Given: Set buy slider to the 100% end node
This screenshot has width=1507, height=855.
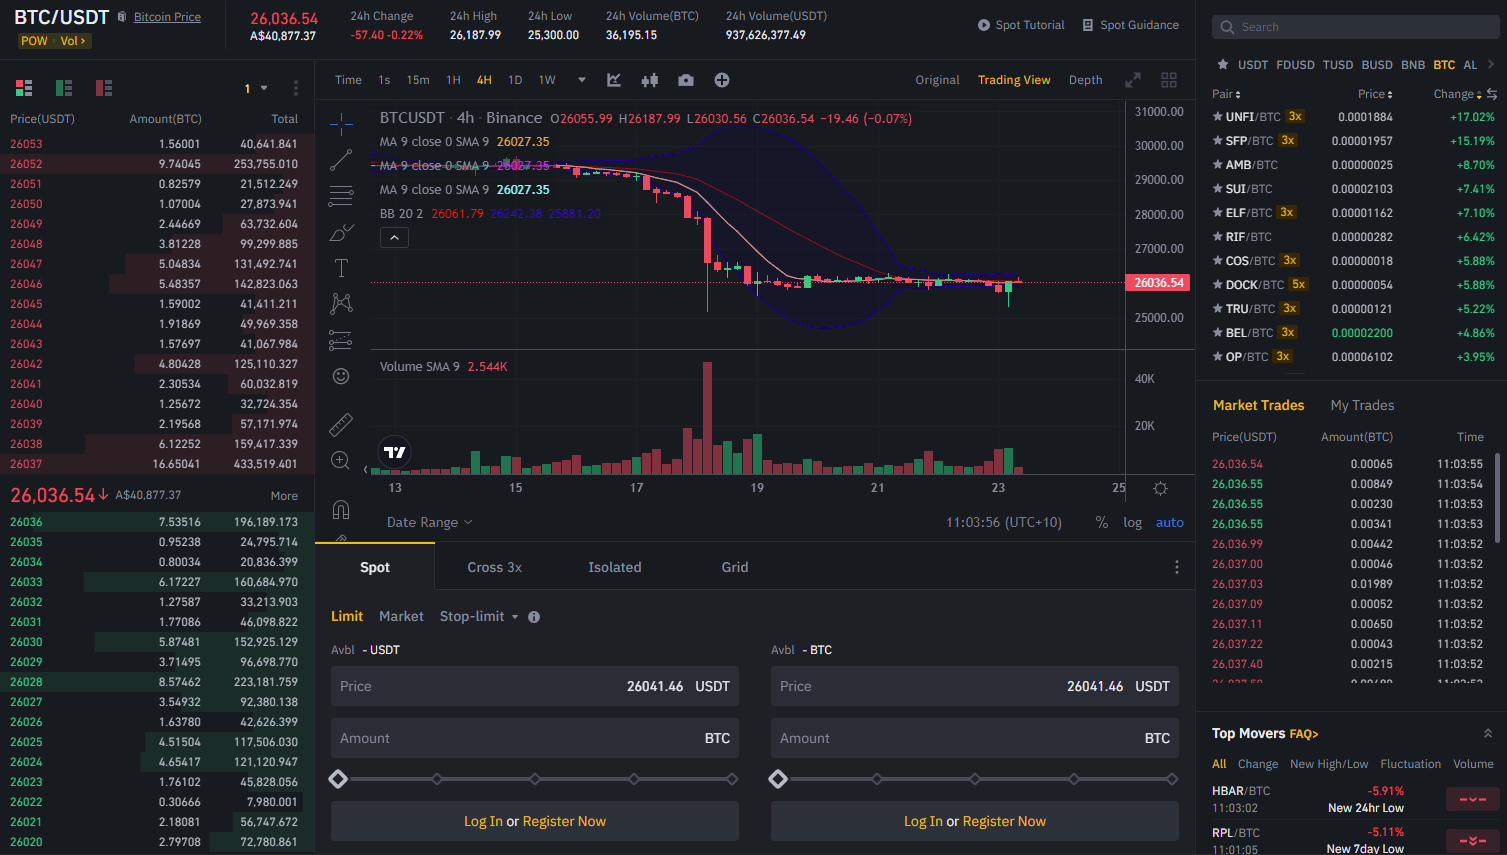Looking at the screenshot, I should [x=732, y=779].
